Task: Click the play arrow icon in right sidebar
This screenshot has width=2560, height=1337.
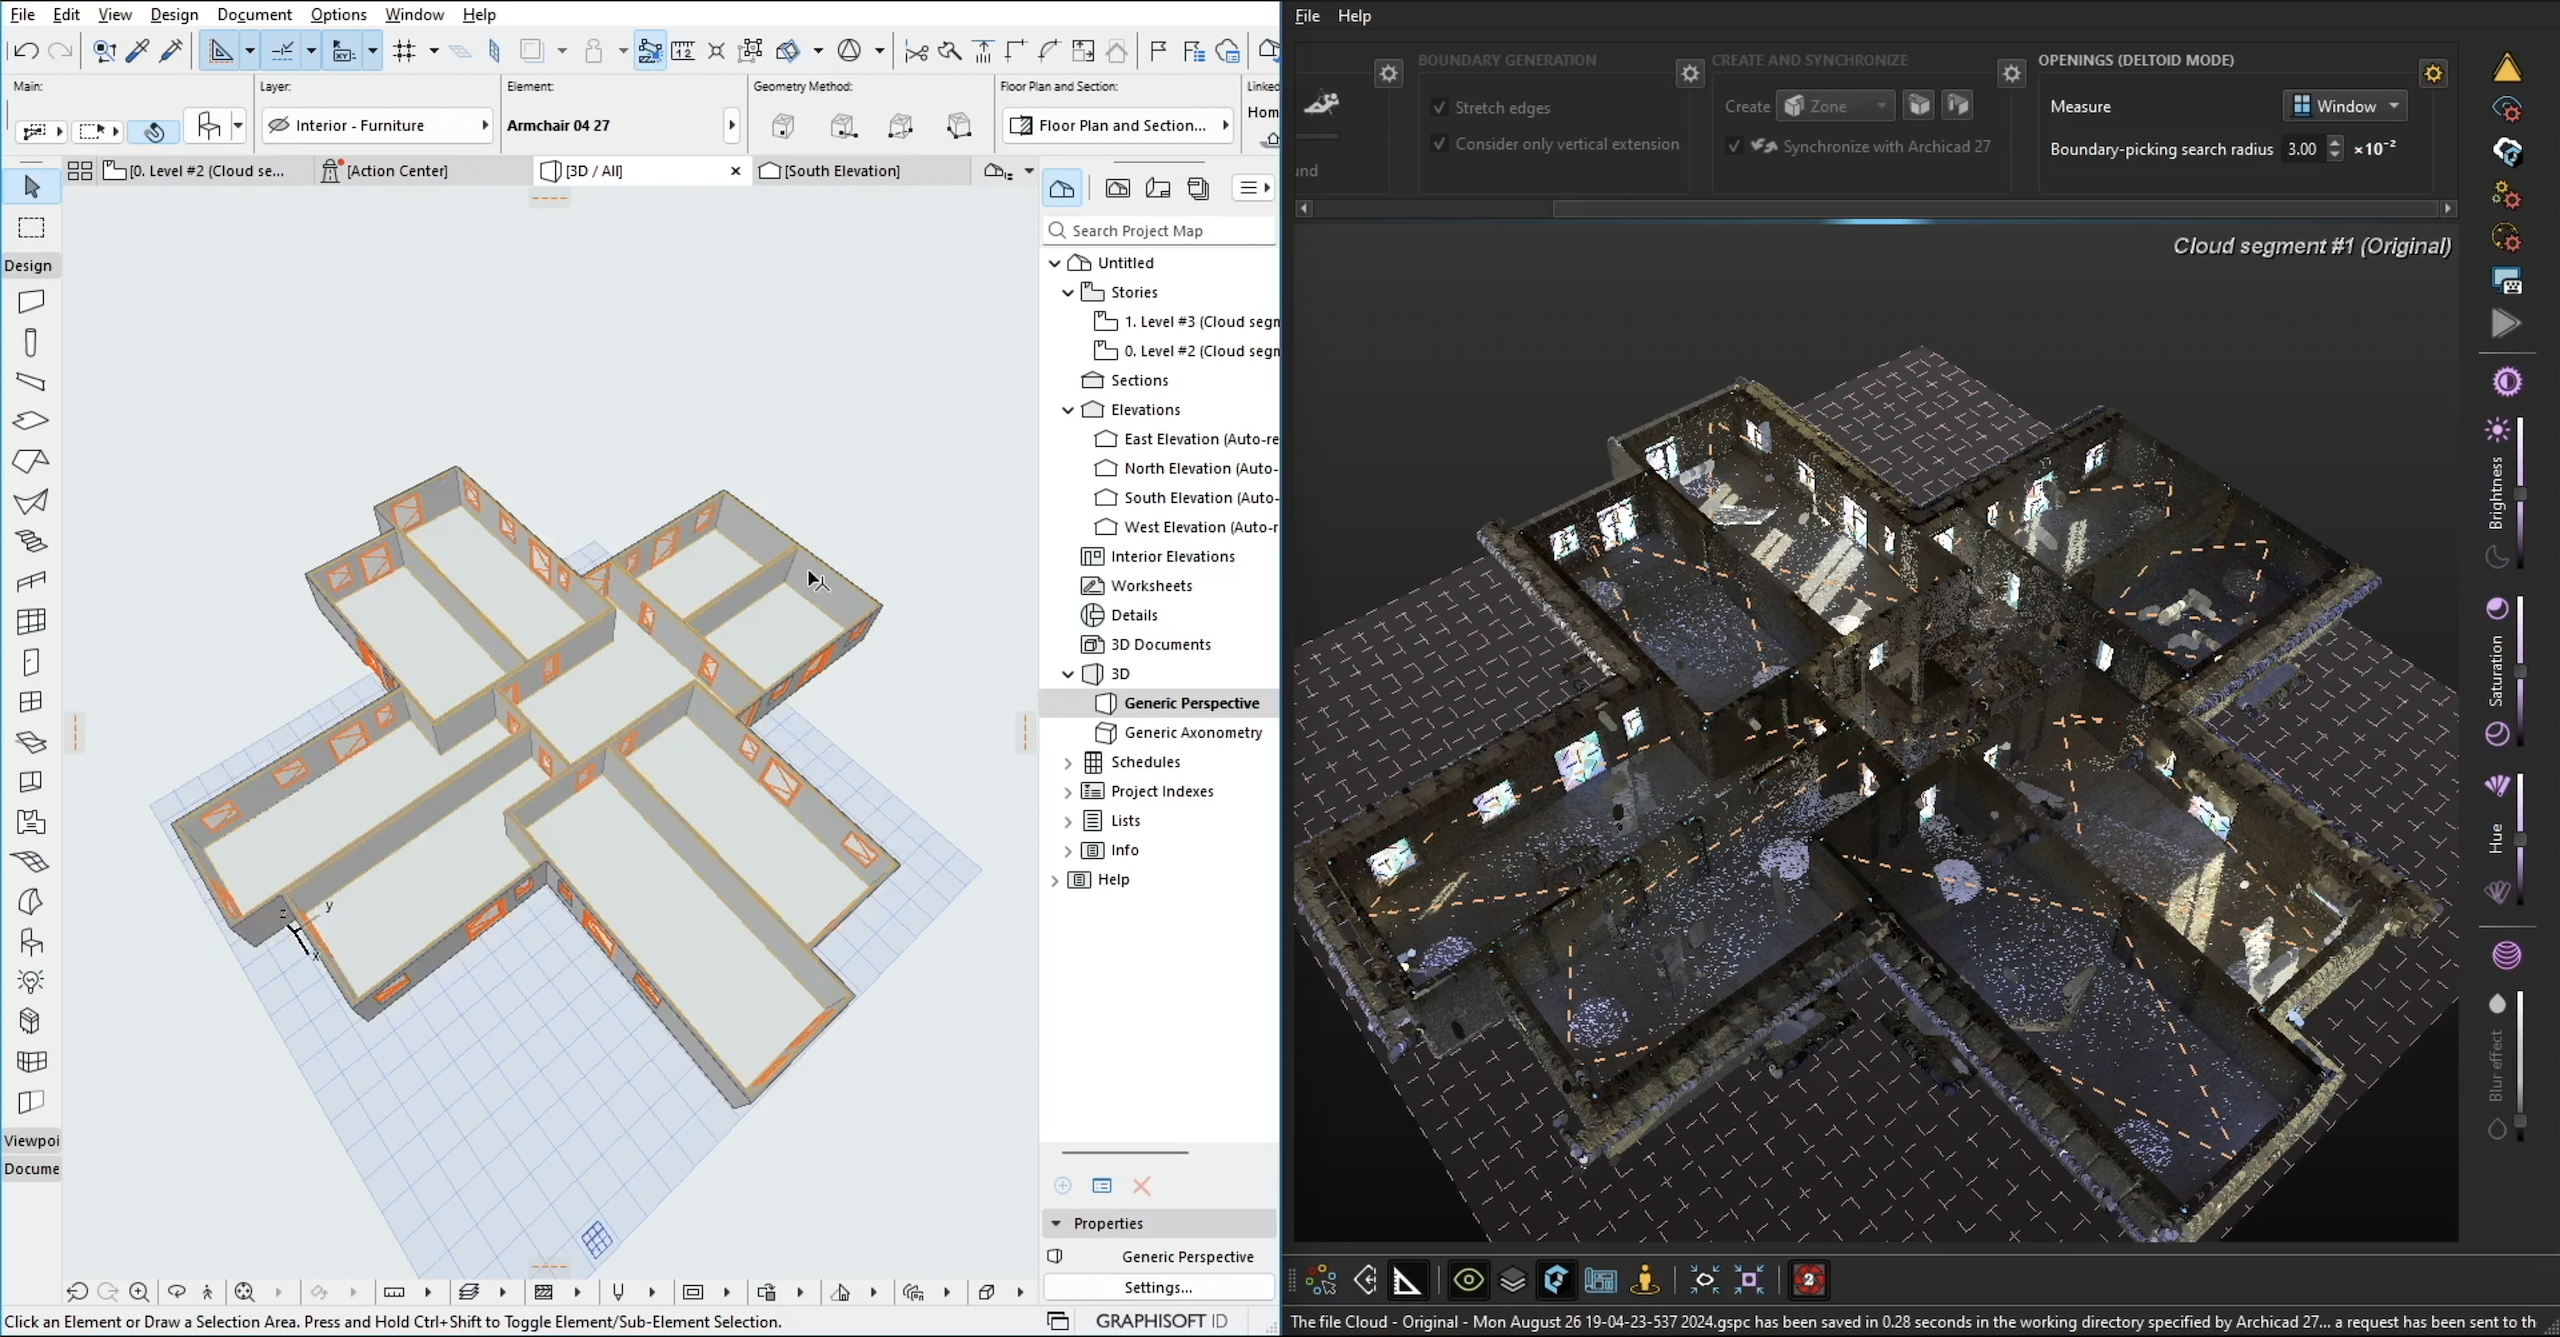Action: point(2506,323)
